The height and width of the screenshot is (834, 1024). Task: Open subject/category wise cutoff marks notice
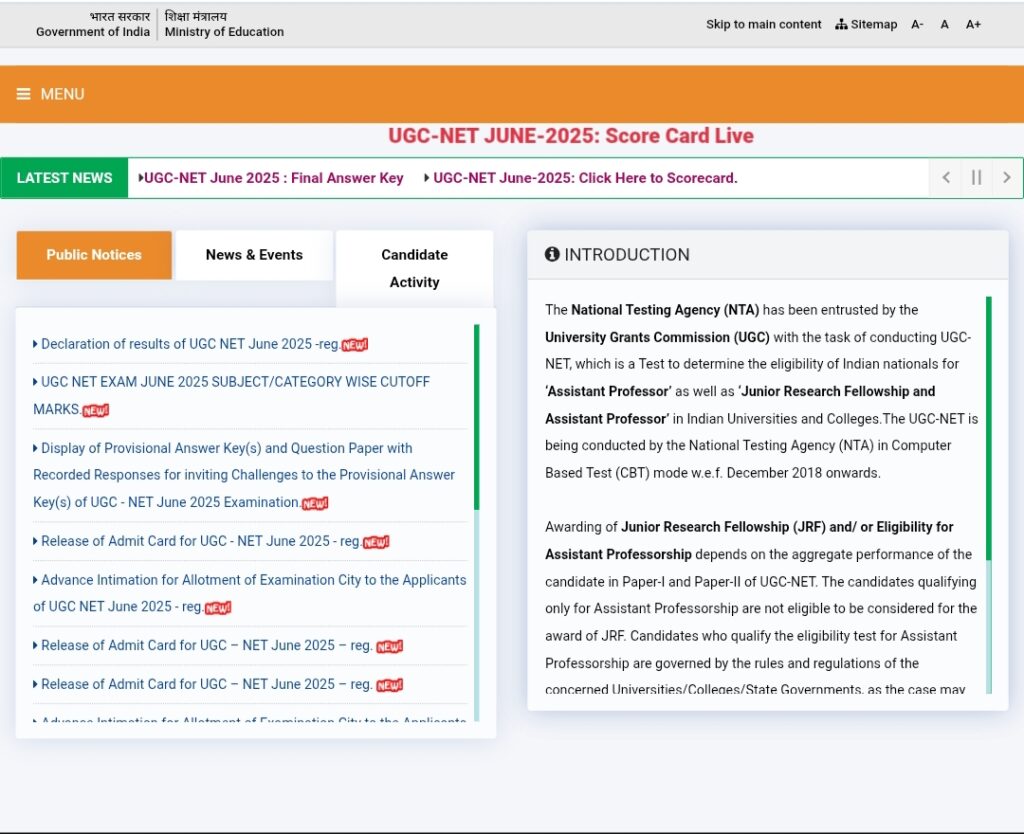click(x=231, y=395)
